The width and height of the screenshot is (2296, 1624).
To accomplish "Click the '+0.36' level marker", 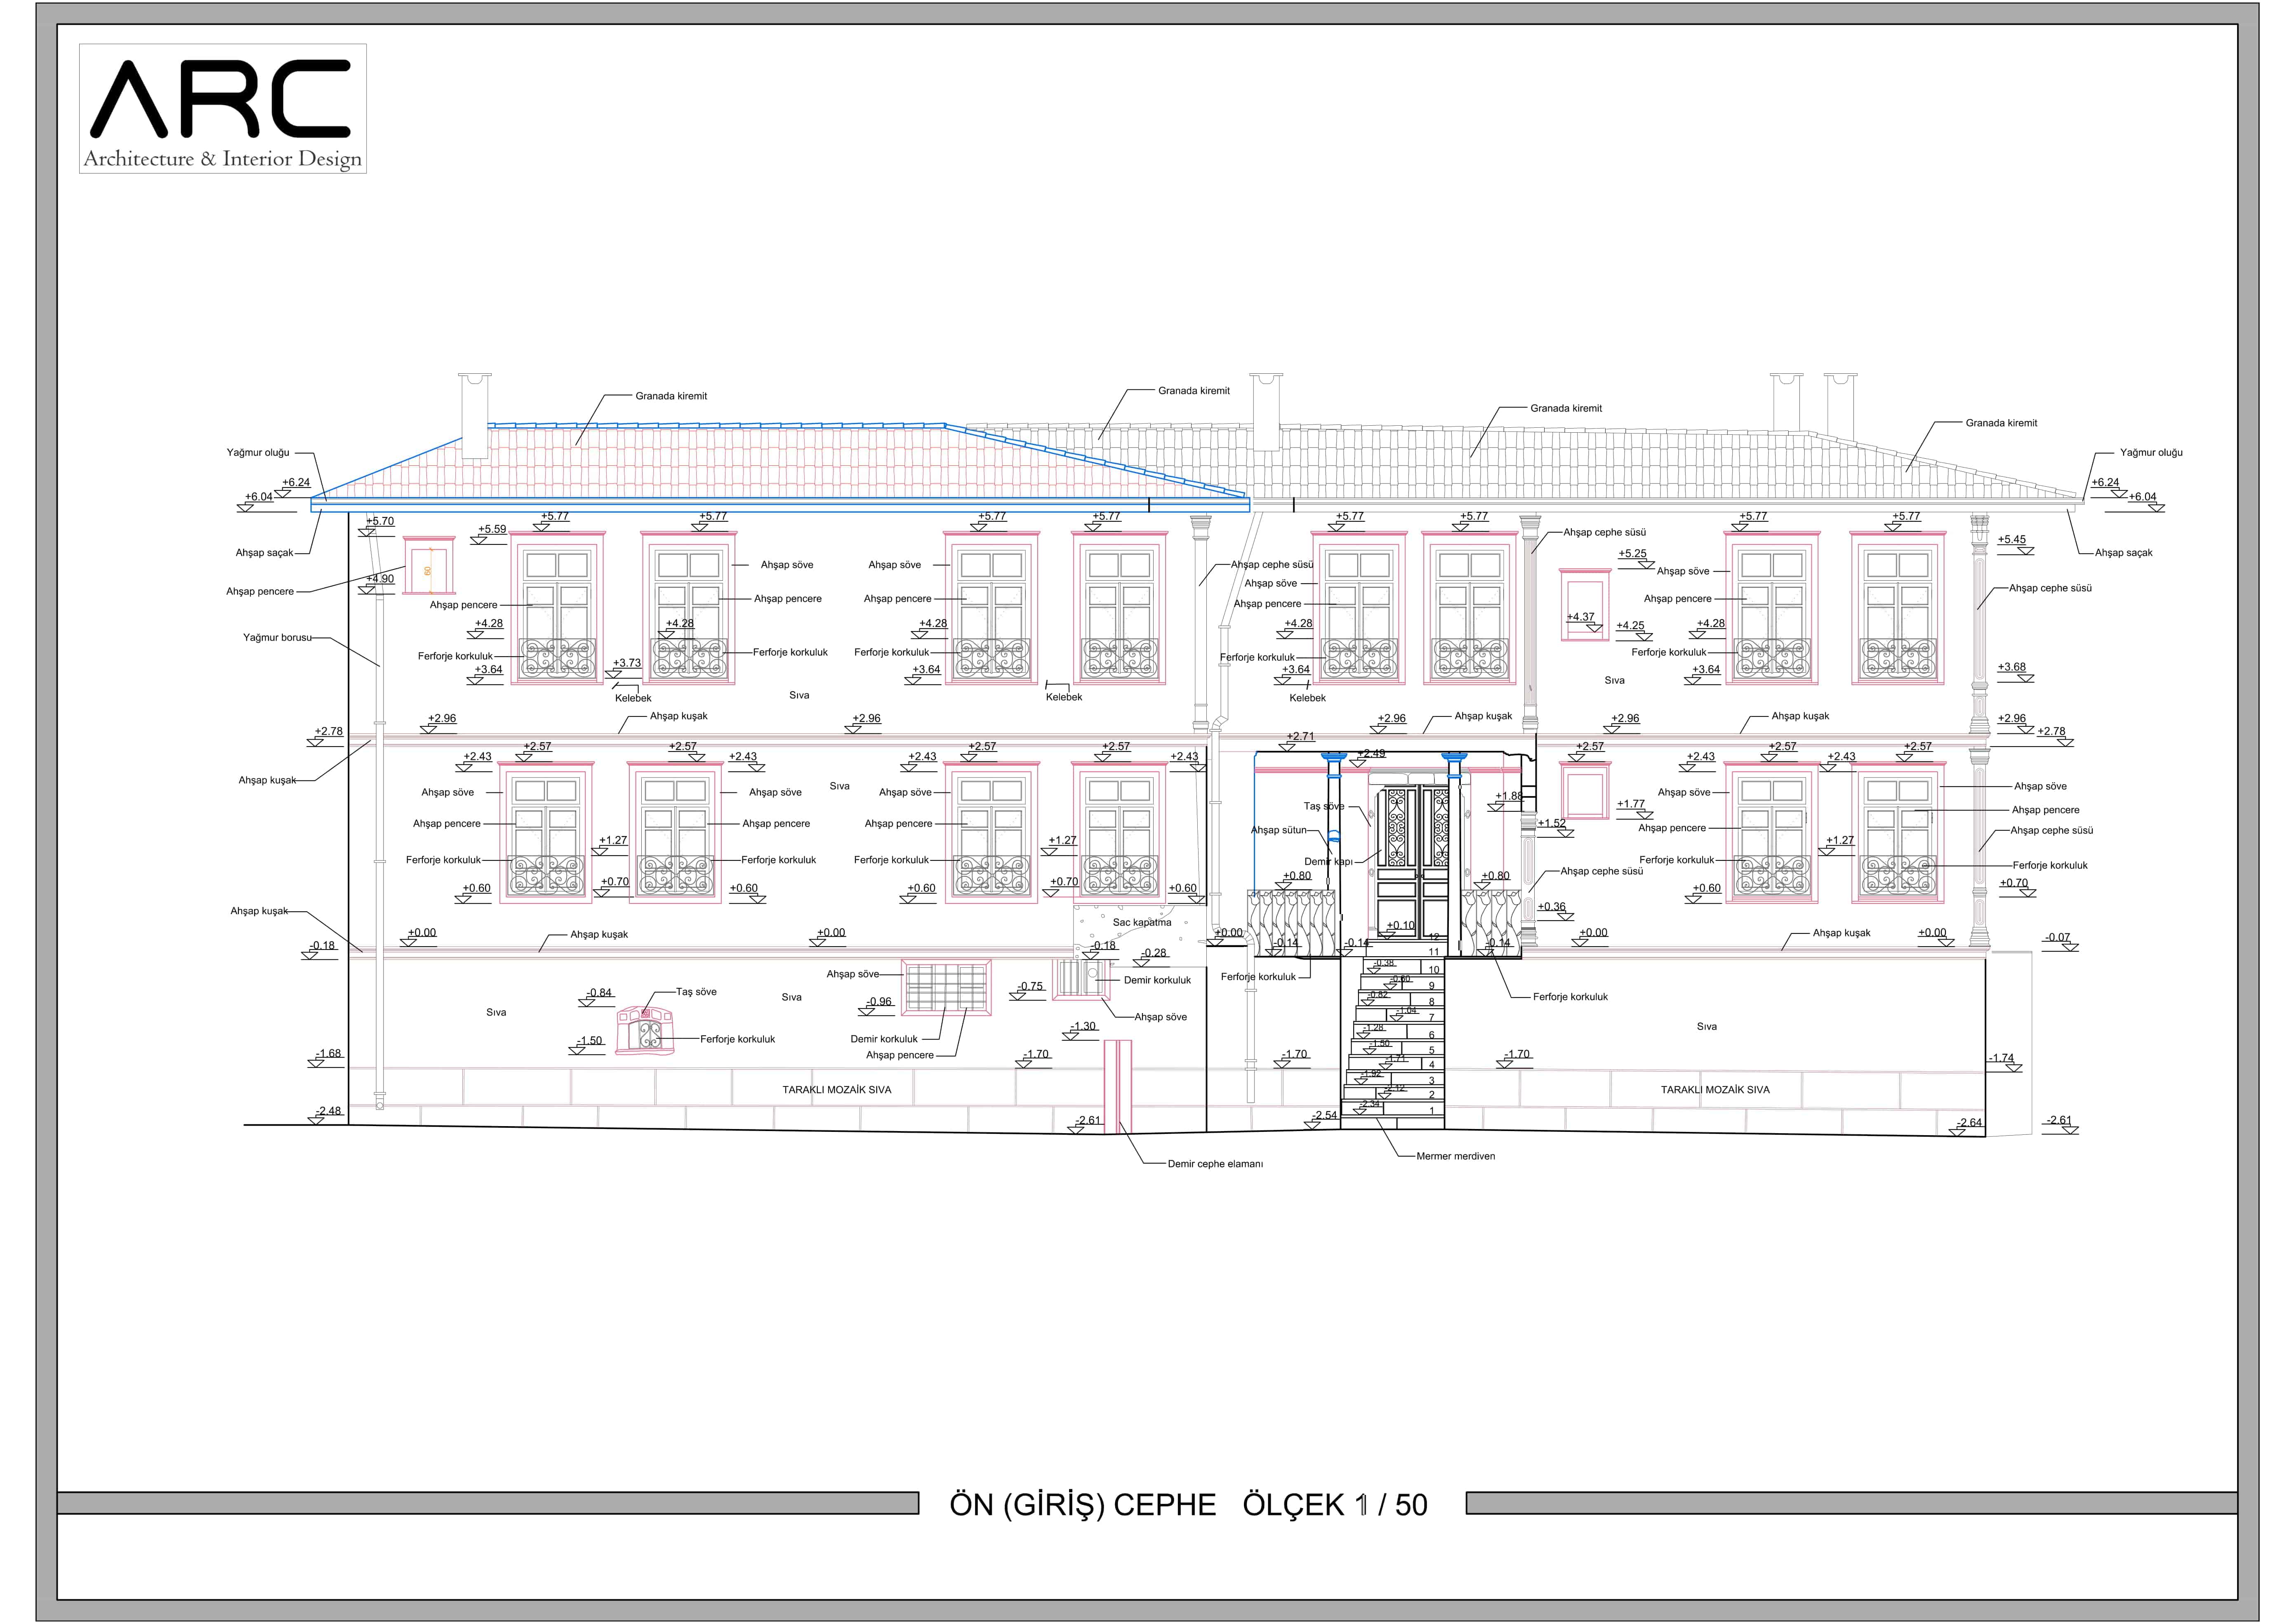I will [x=1552, y=907].
